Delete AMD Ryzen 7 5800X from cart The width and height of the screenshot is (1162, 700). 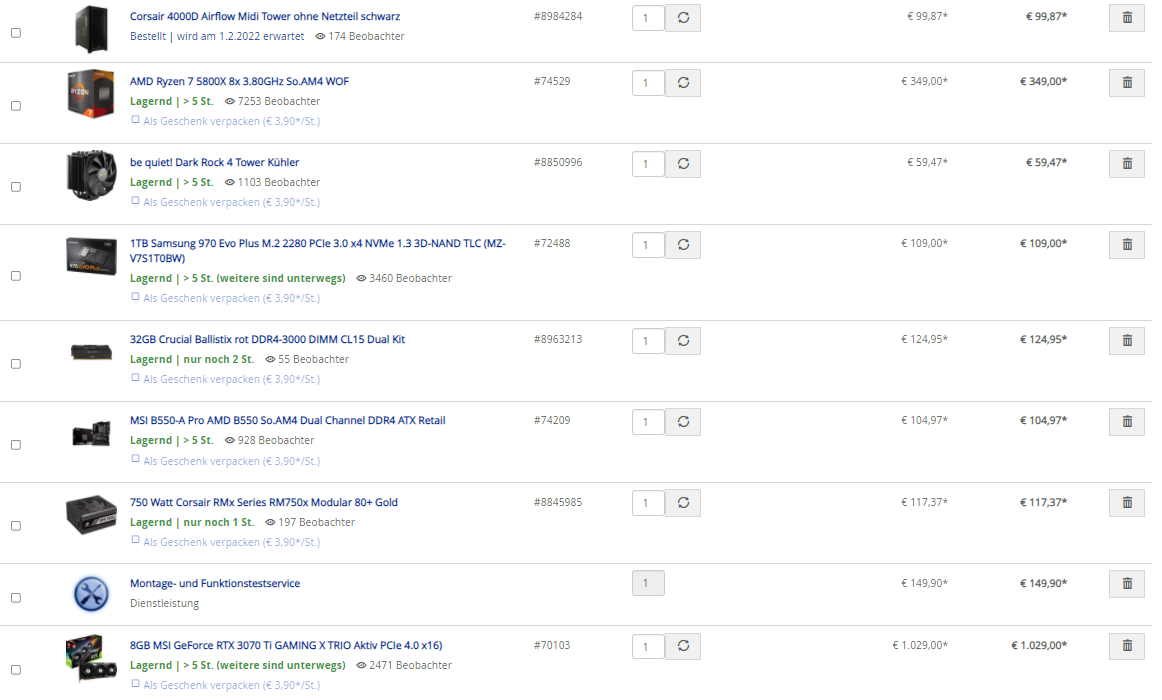[1126, 83]
